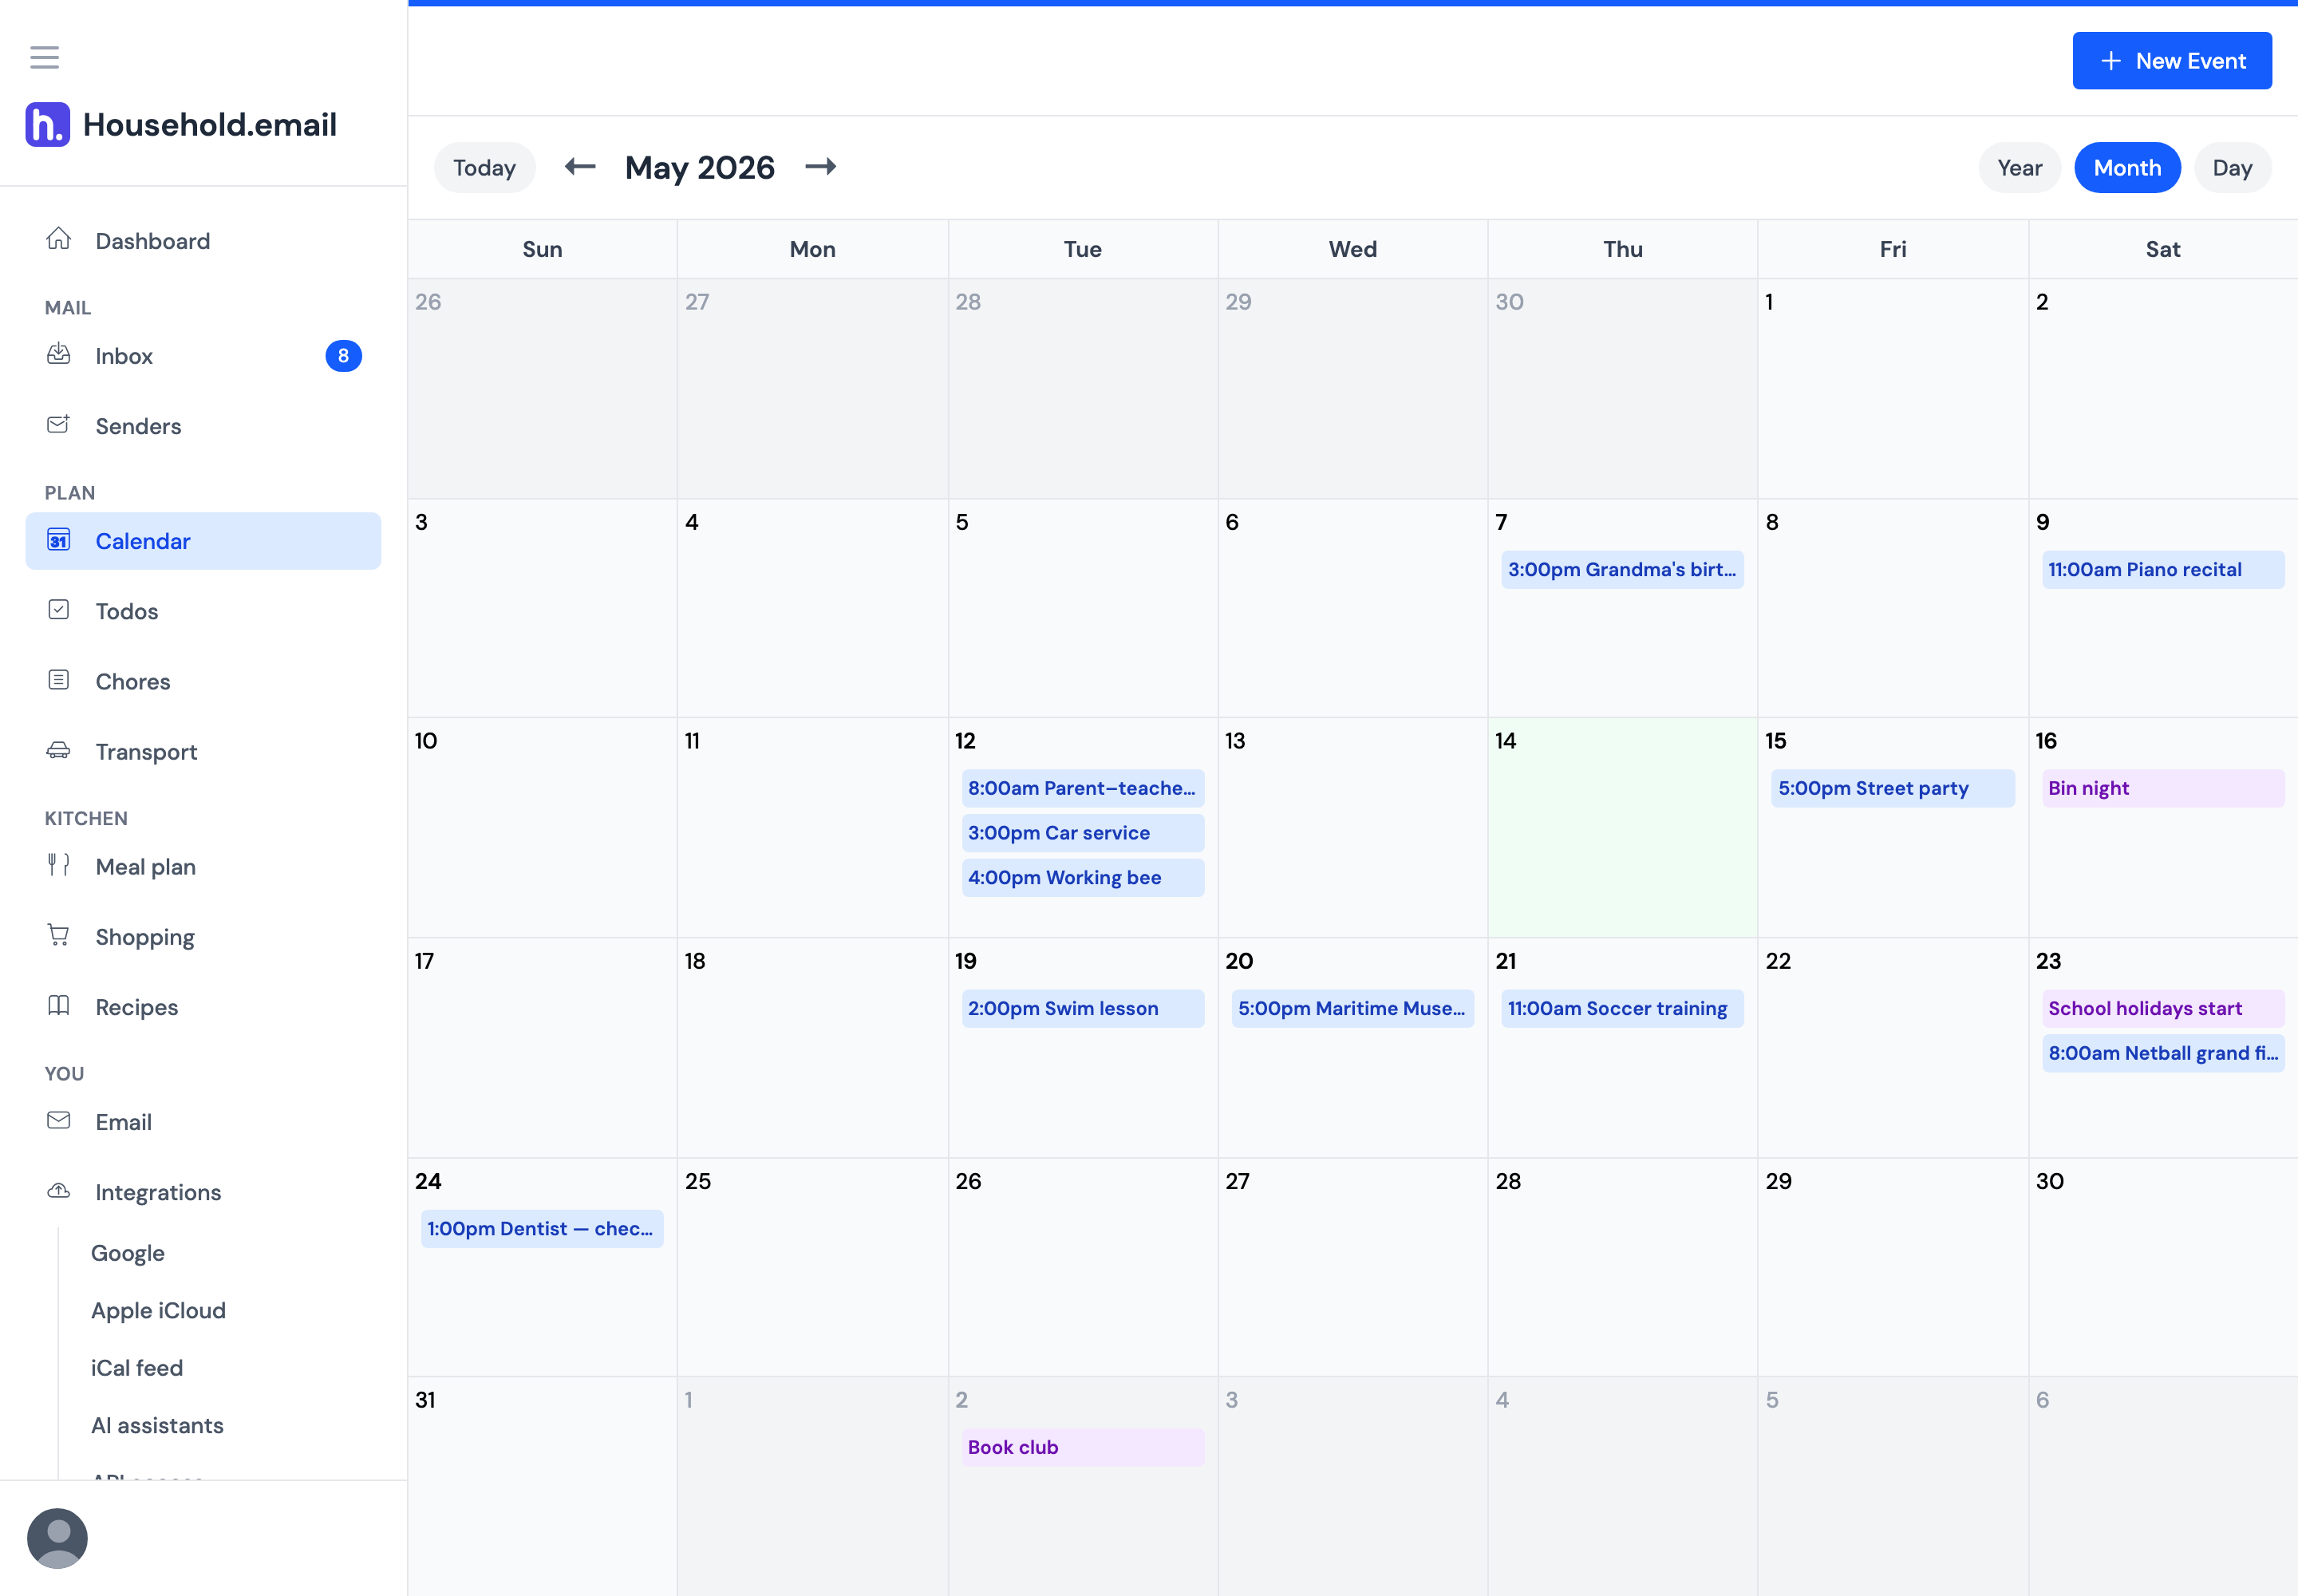Viewport: 2298px width, 1596px height.
Task: Go to previous month with left arrow
Action: 580,166
